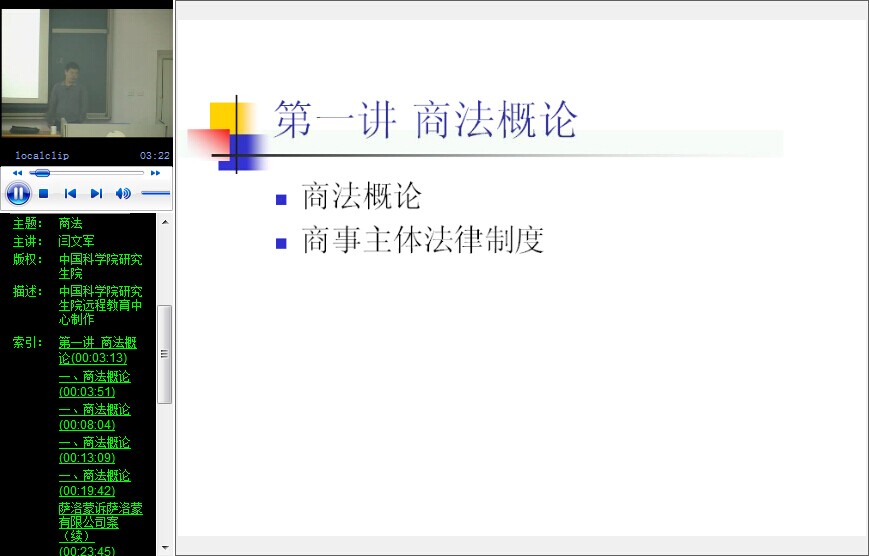The image size is (869, 556).
Task: Click the slide title 第一讲 商法概论
Action: coord(426,119)
